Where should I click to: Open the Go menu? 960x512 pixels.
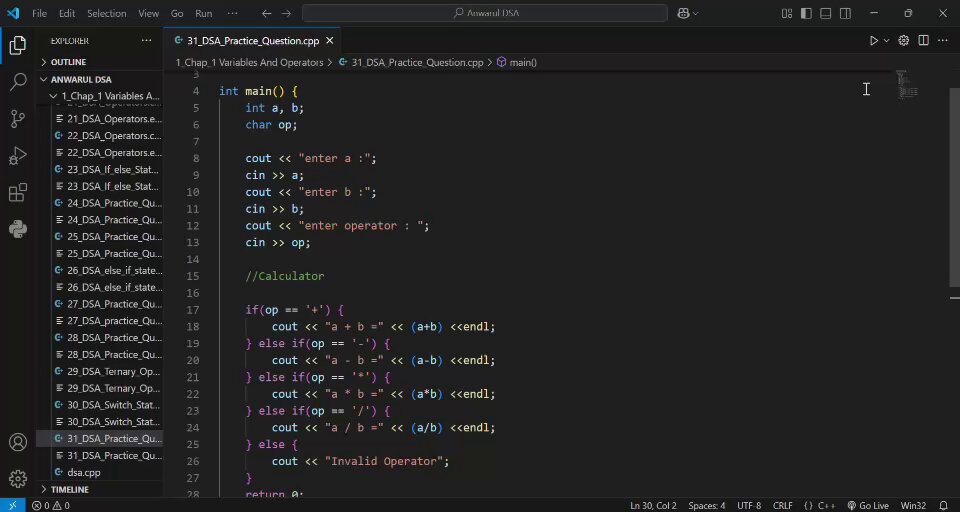click(x=177, y=13)
